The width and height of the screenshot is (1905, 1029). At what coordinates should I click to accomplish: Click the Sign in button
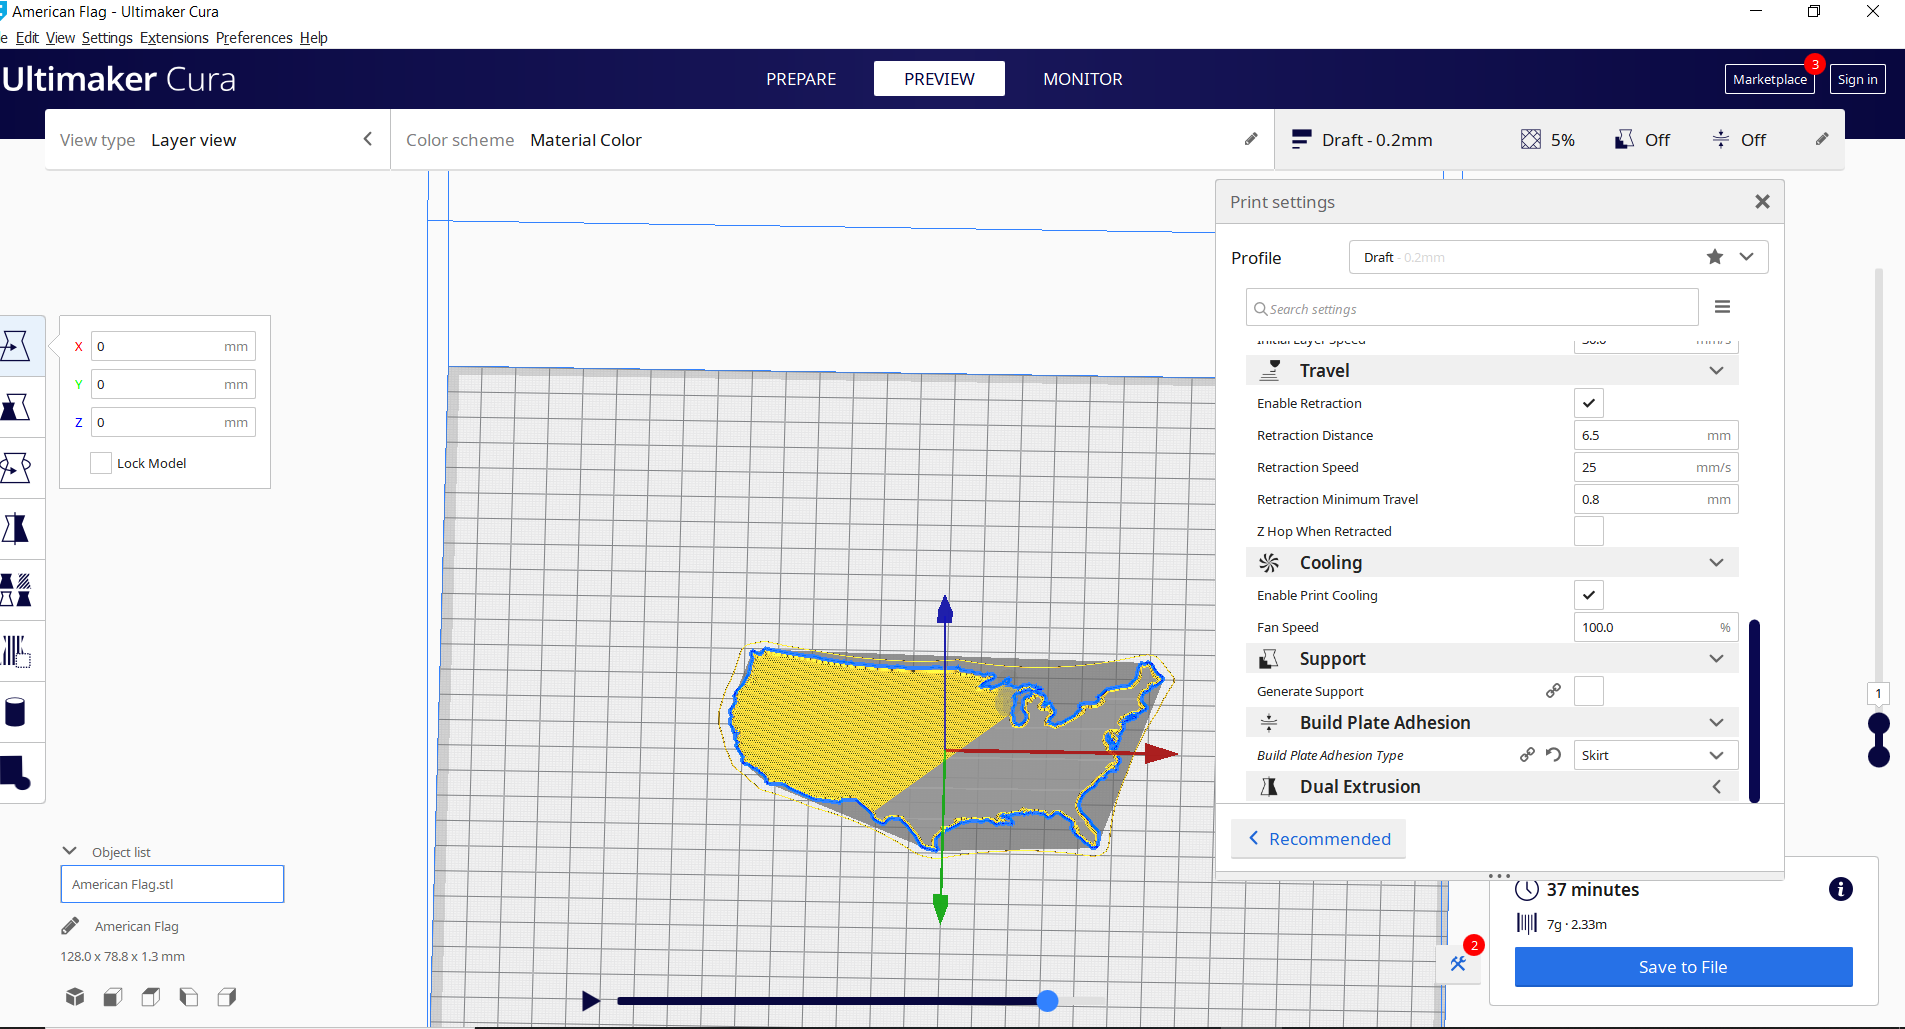coord(1858,79)
